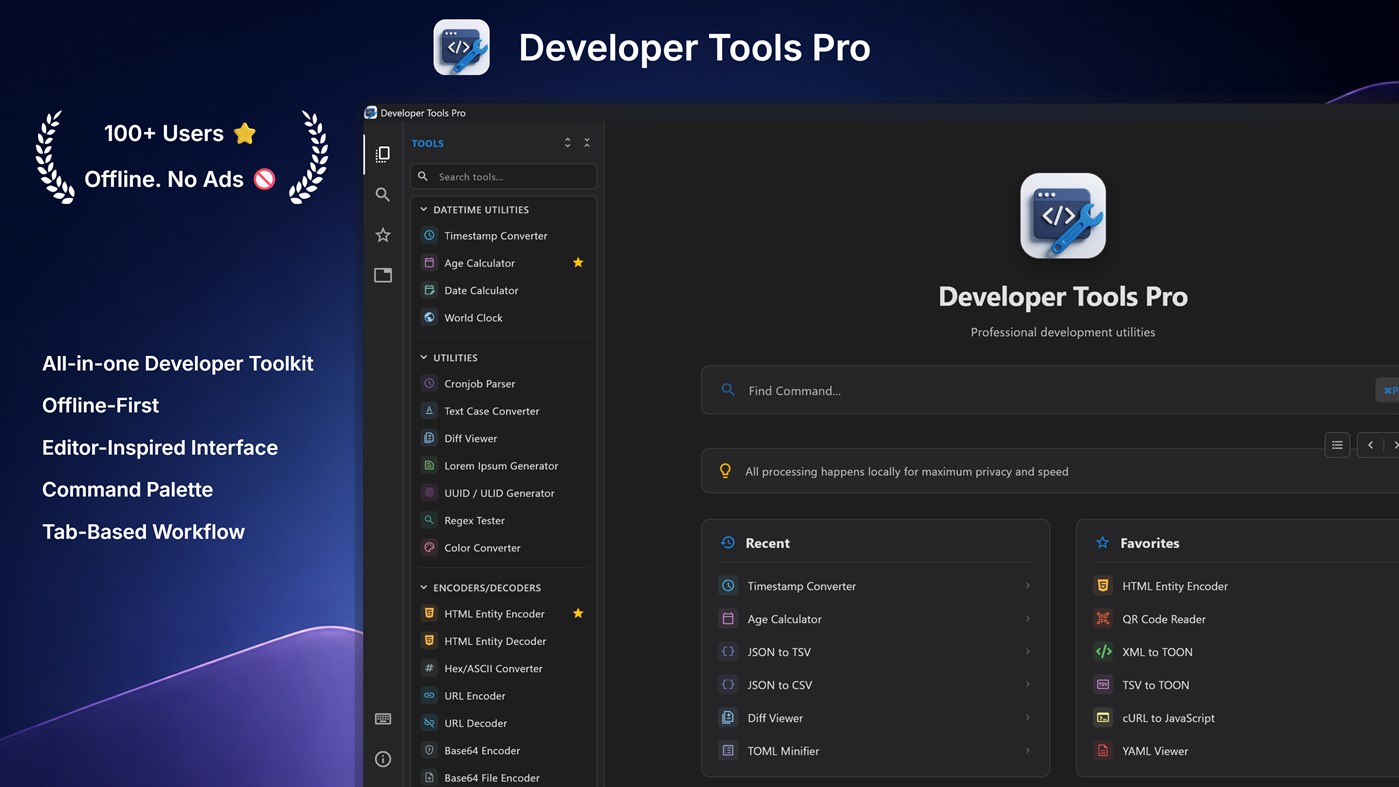Click the XML to TOON code icon
Viewport: 1399px width, 787px height.
(x=1103, y=652)
